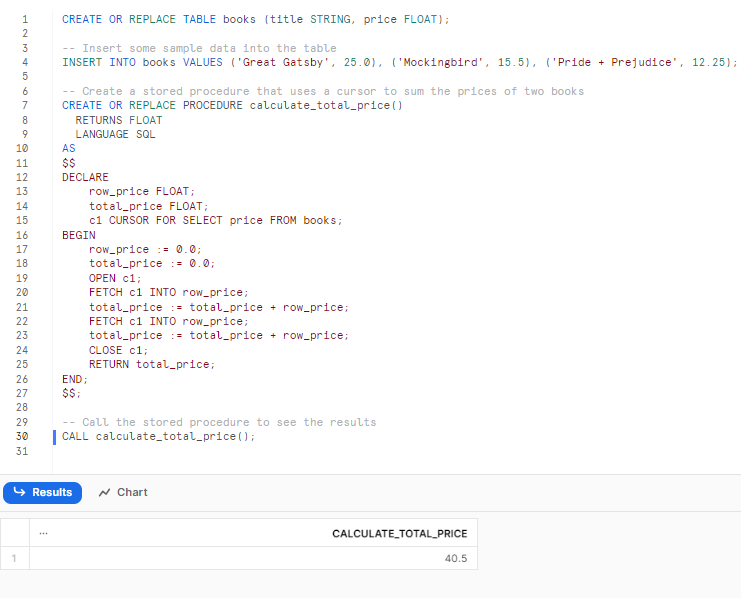The width and height of the screenshot is (741, 598).
Task: Click the BEGIN keyword
Action: click(x=78, y=235)
